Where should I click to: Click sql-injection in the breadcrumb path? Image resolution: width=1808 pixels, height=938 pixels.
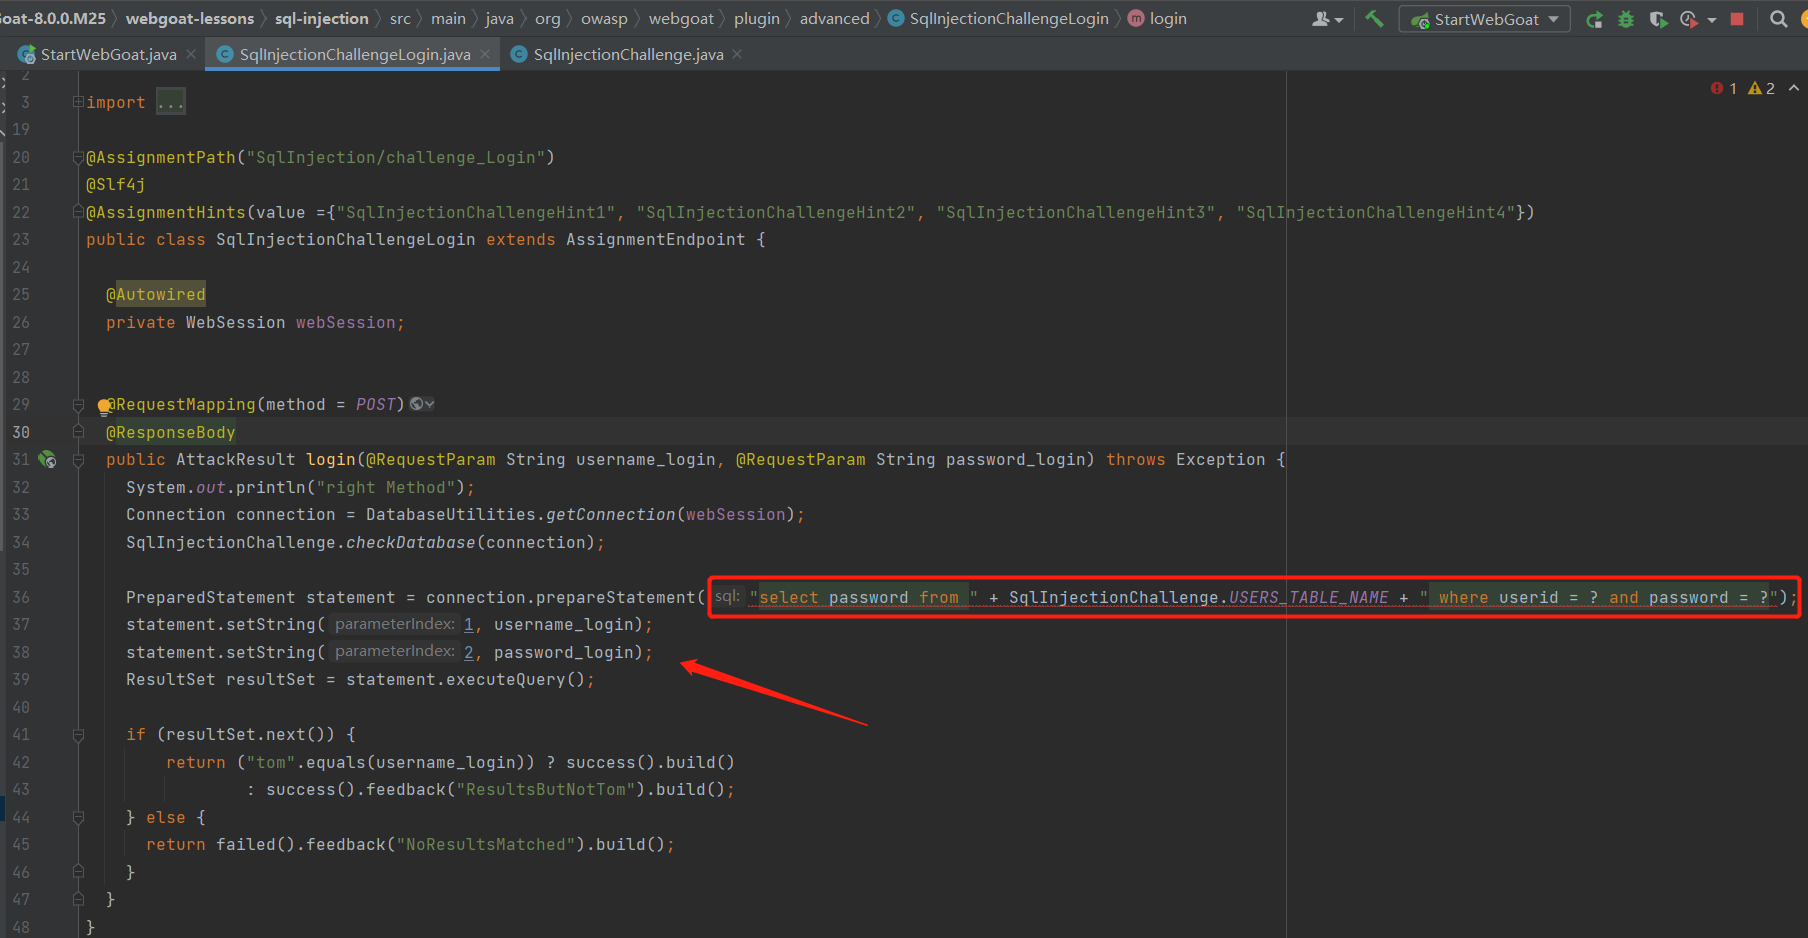322,18
